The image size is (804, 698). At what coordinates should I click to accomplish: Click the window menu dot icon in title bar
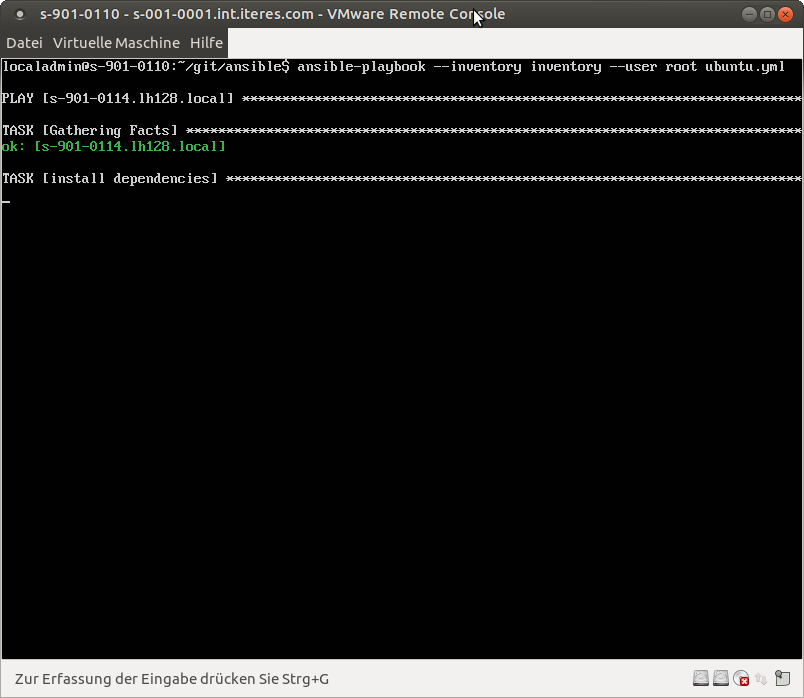19,14
